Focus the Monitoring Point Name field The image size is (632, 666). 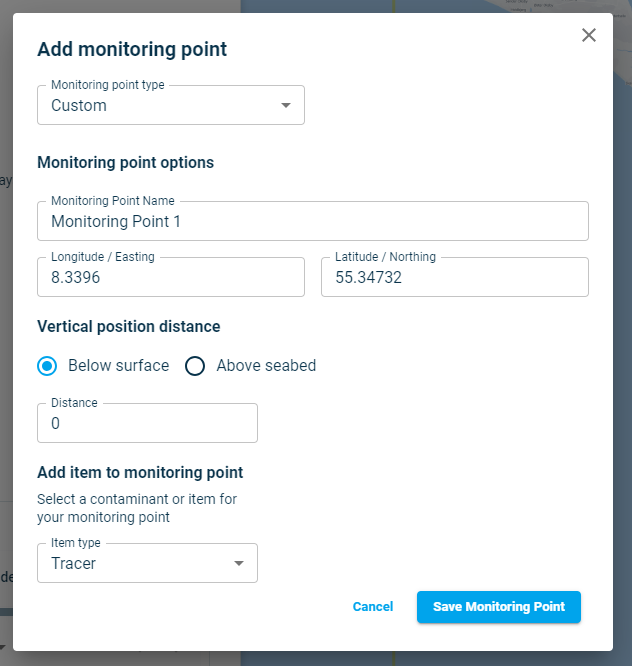(x=312, y=222)
